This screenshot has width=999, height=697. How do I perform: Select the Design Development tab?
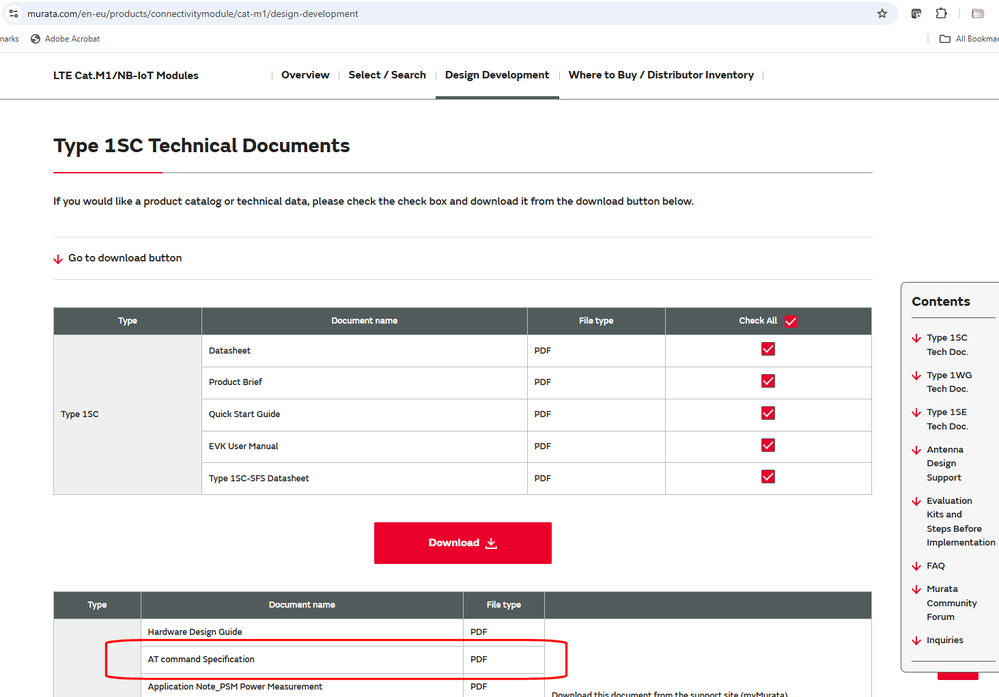(497, 75)
